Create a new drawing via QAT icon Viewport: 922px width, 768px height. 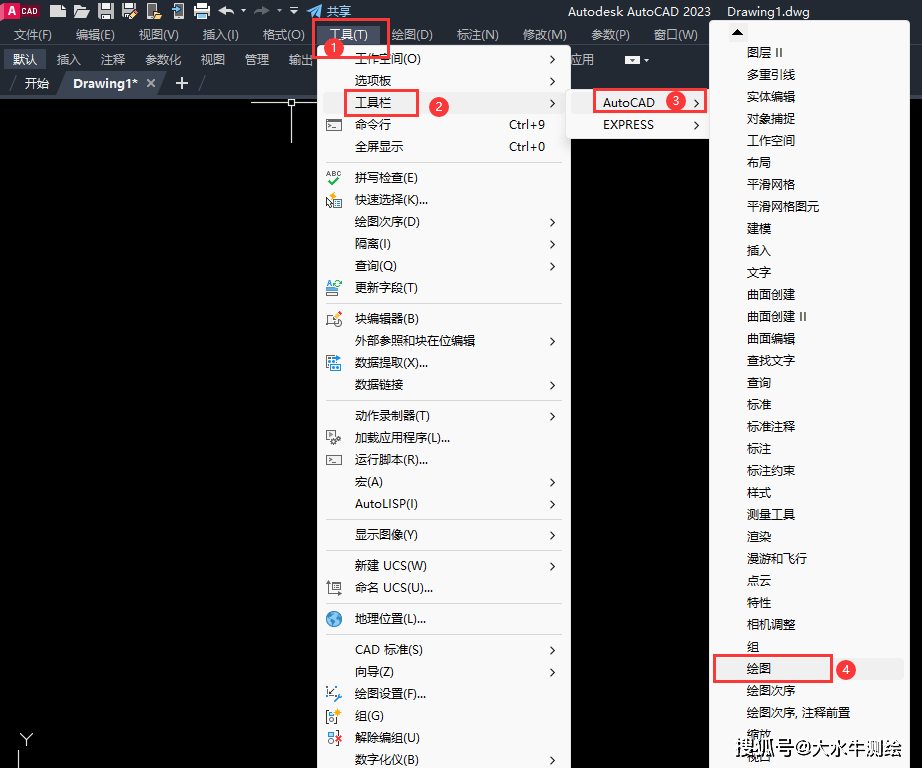tap(57, 11)
